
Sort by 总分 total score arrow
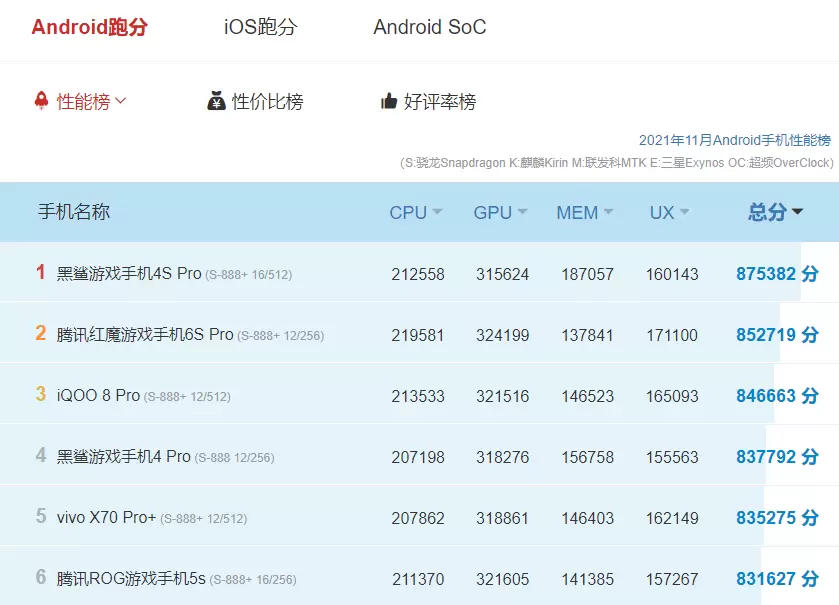coord(797,212)
